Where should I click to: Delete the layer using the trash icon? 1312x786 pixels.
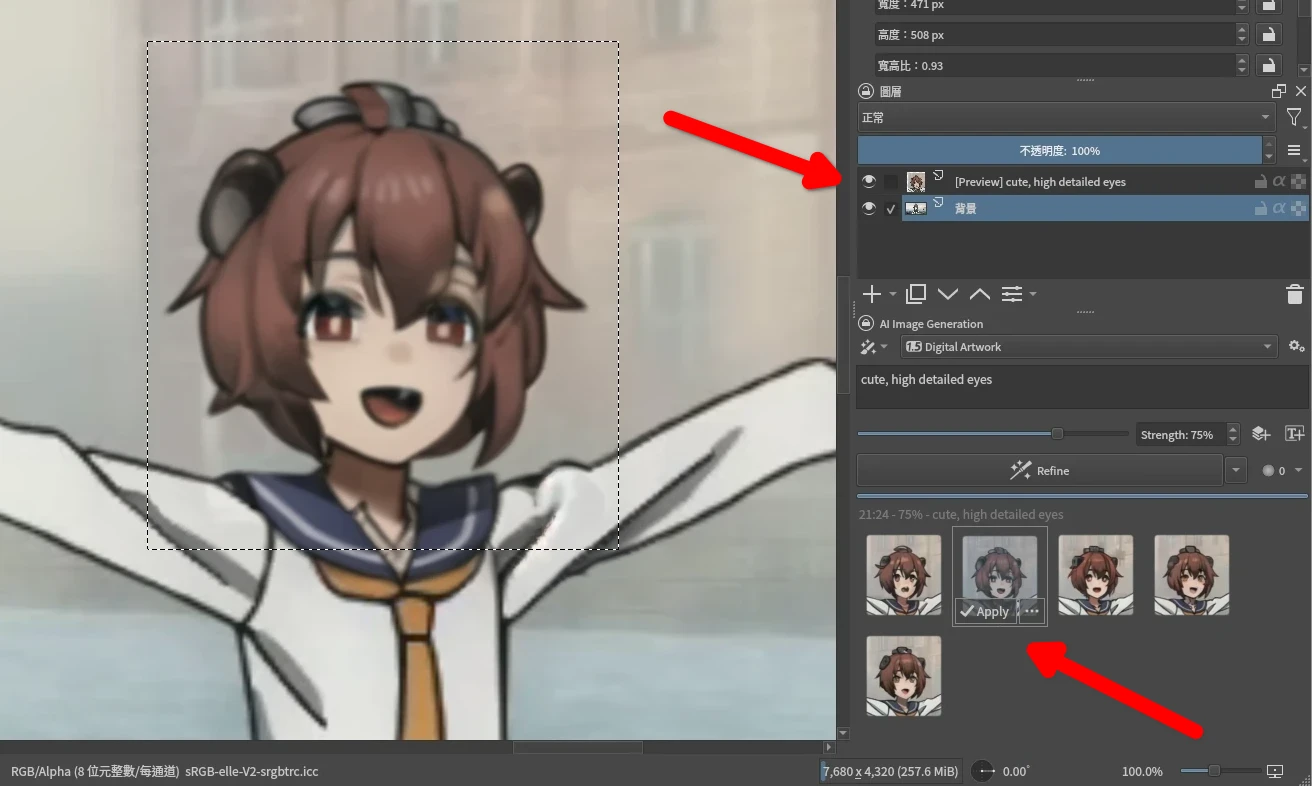click(x=1294, y=294)
